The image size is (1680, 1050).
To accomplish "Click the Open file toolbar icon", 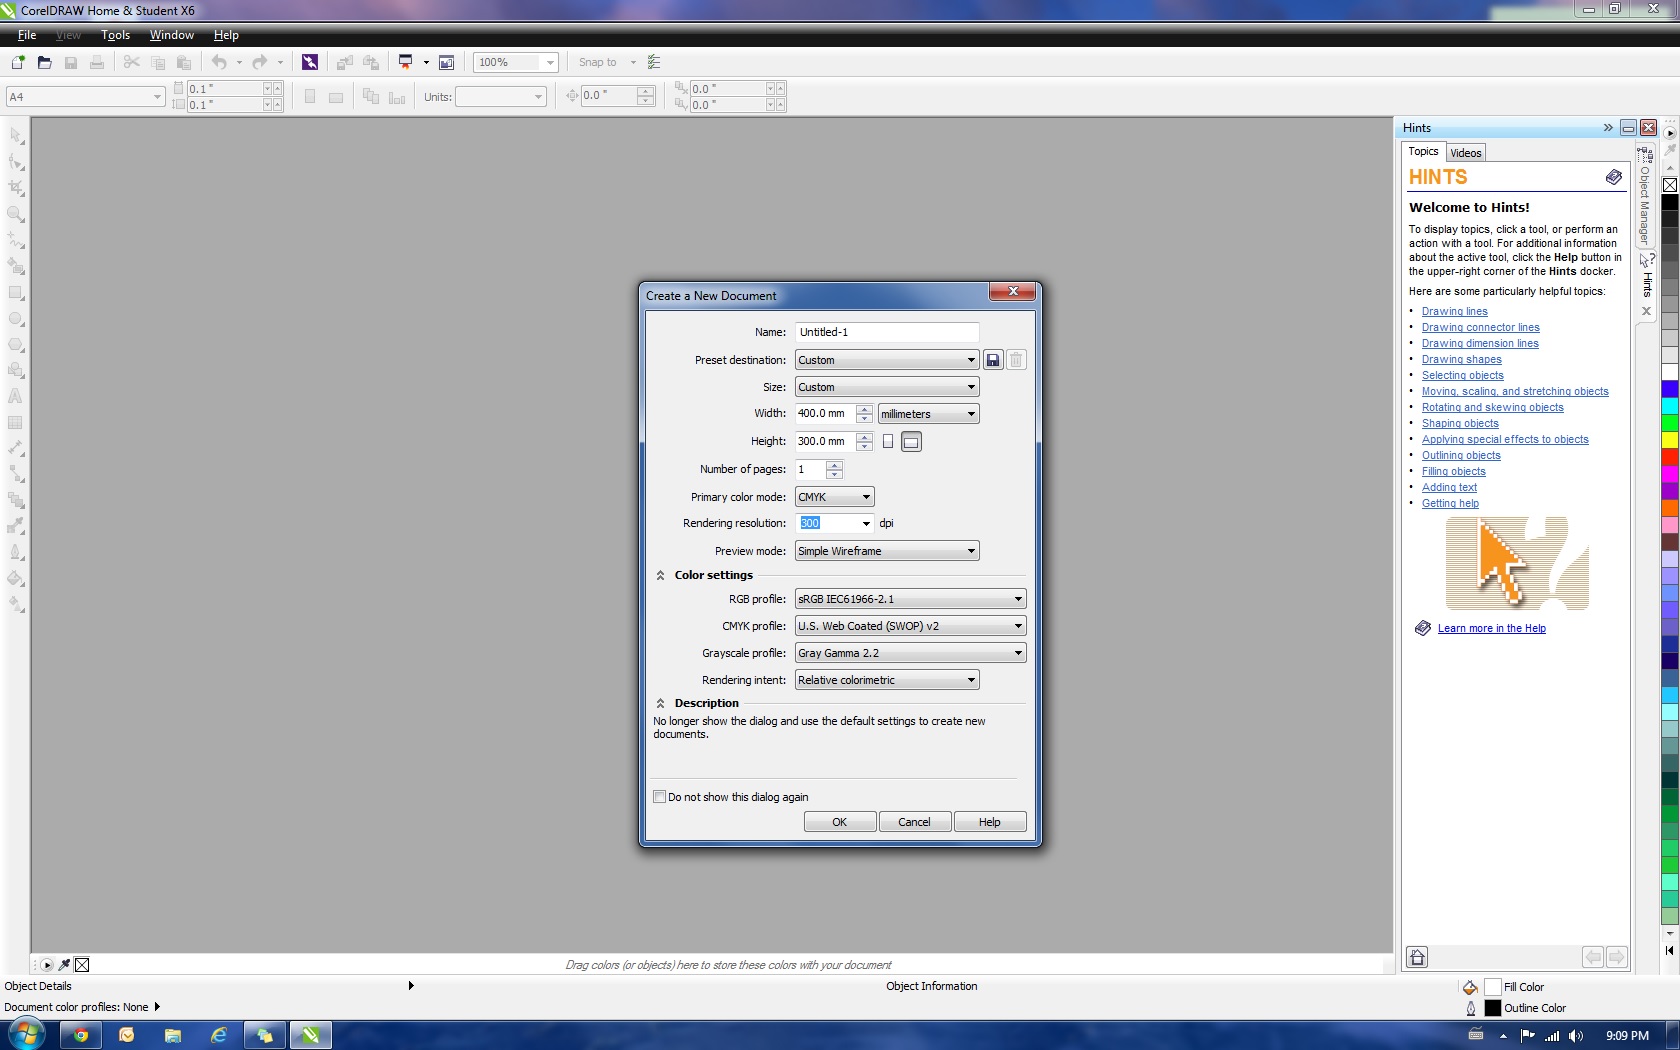I will point(44,62).
